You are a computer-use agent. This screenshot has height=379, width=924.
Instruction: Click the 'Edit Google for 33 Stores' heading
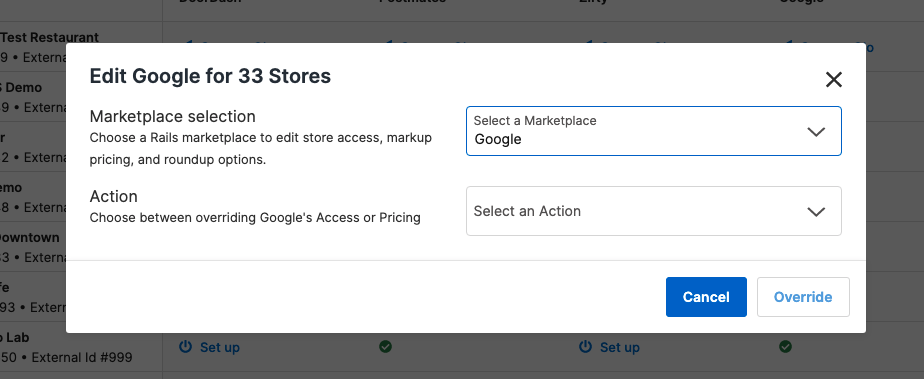coord(210,76)
